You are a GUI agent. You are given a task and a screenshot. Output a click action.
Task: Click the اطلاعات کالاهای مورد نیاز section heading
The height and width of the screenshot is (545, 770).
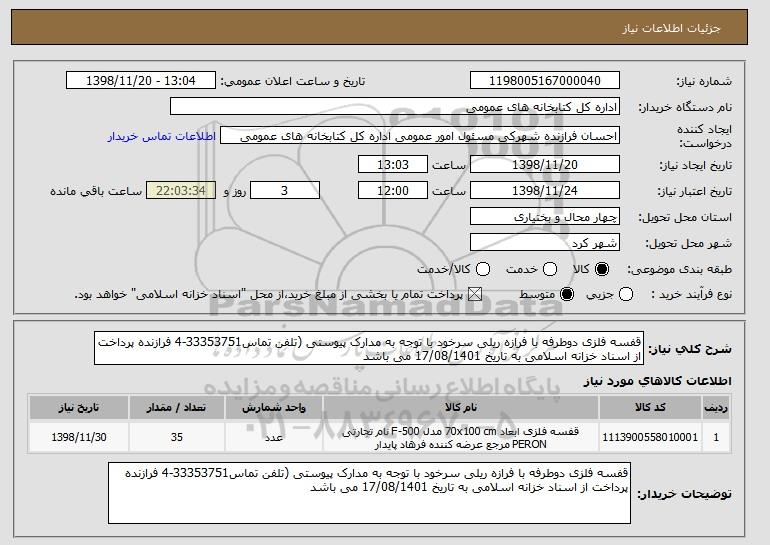coord(657,381)
